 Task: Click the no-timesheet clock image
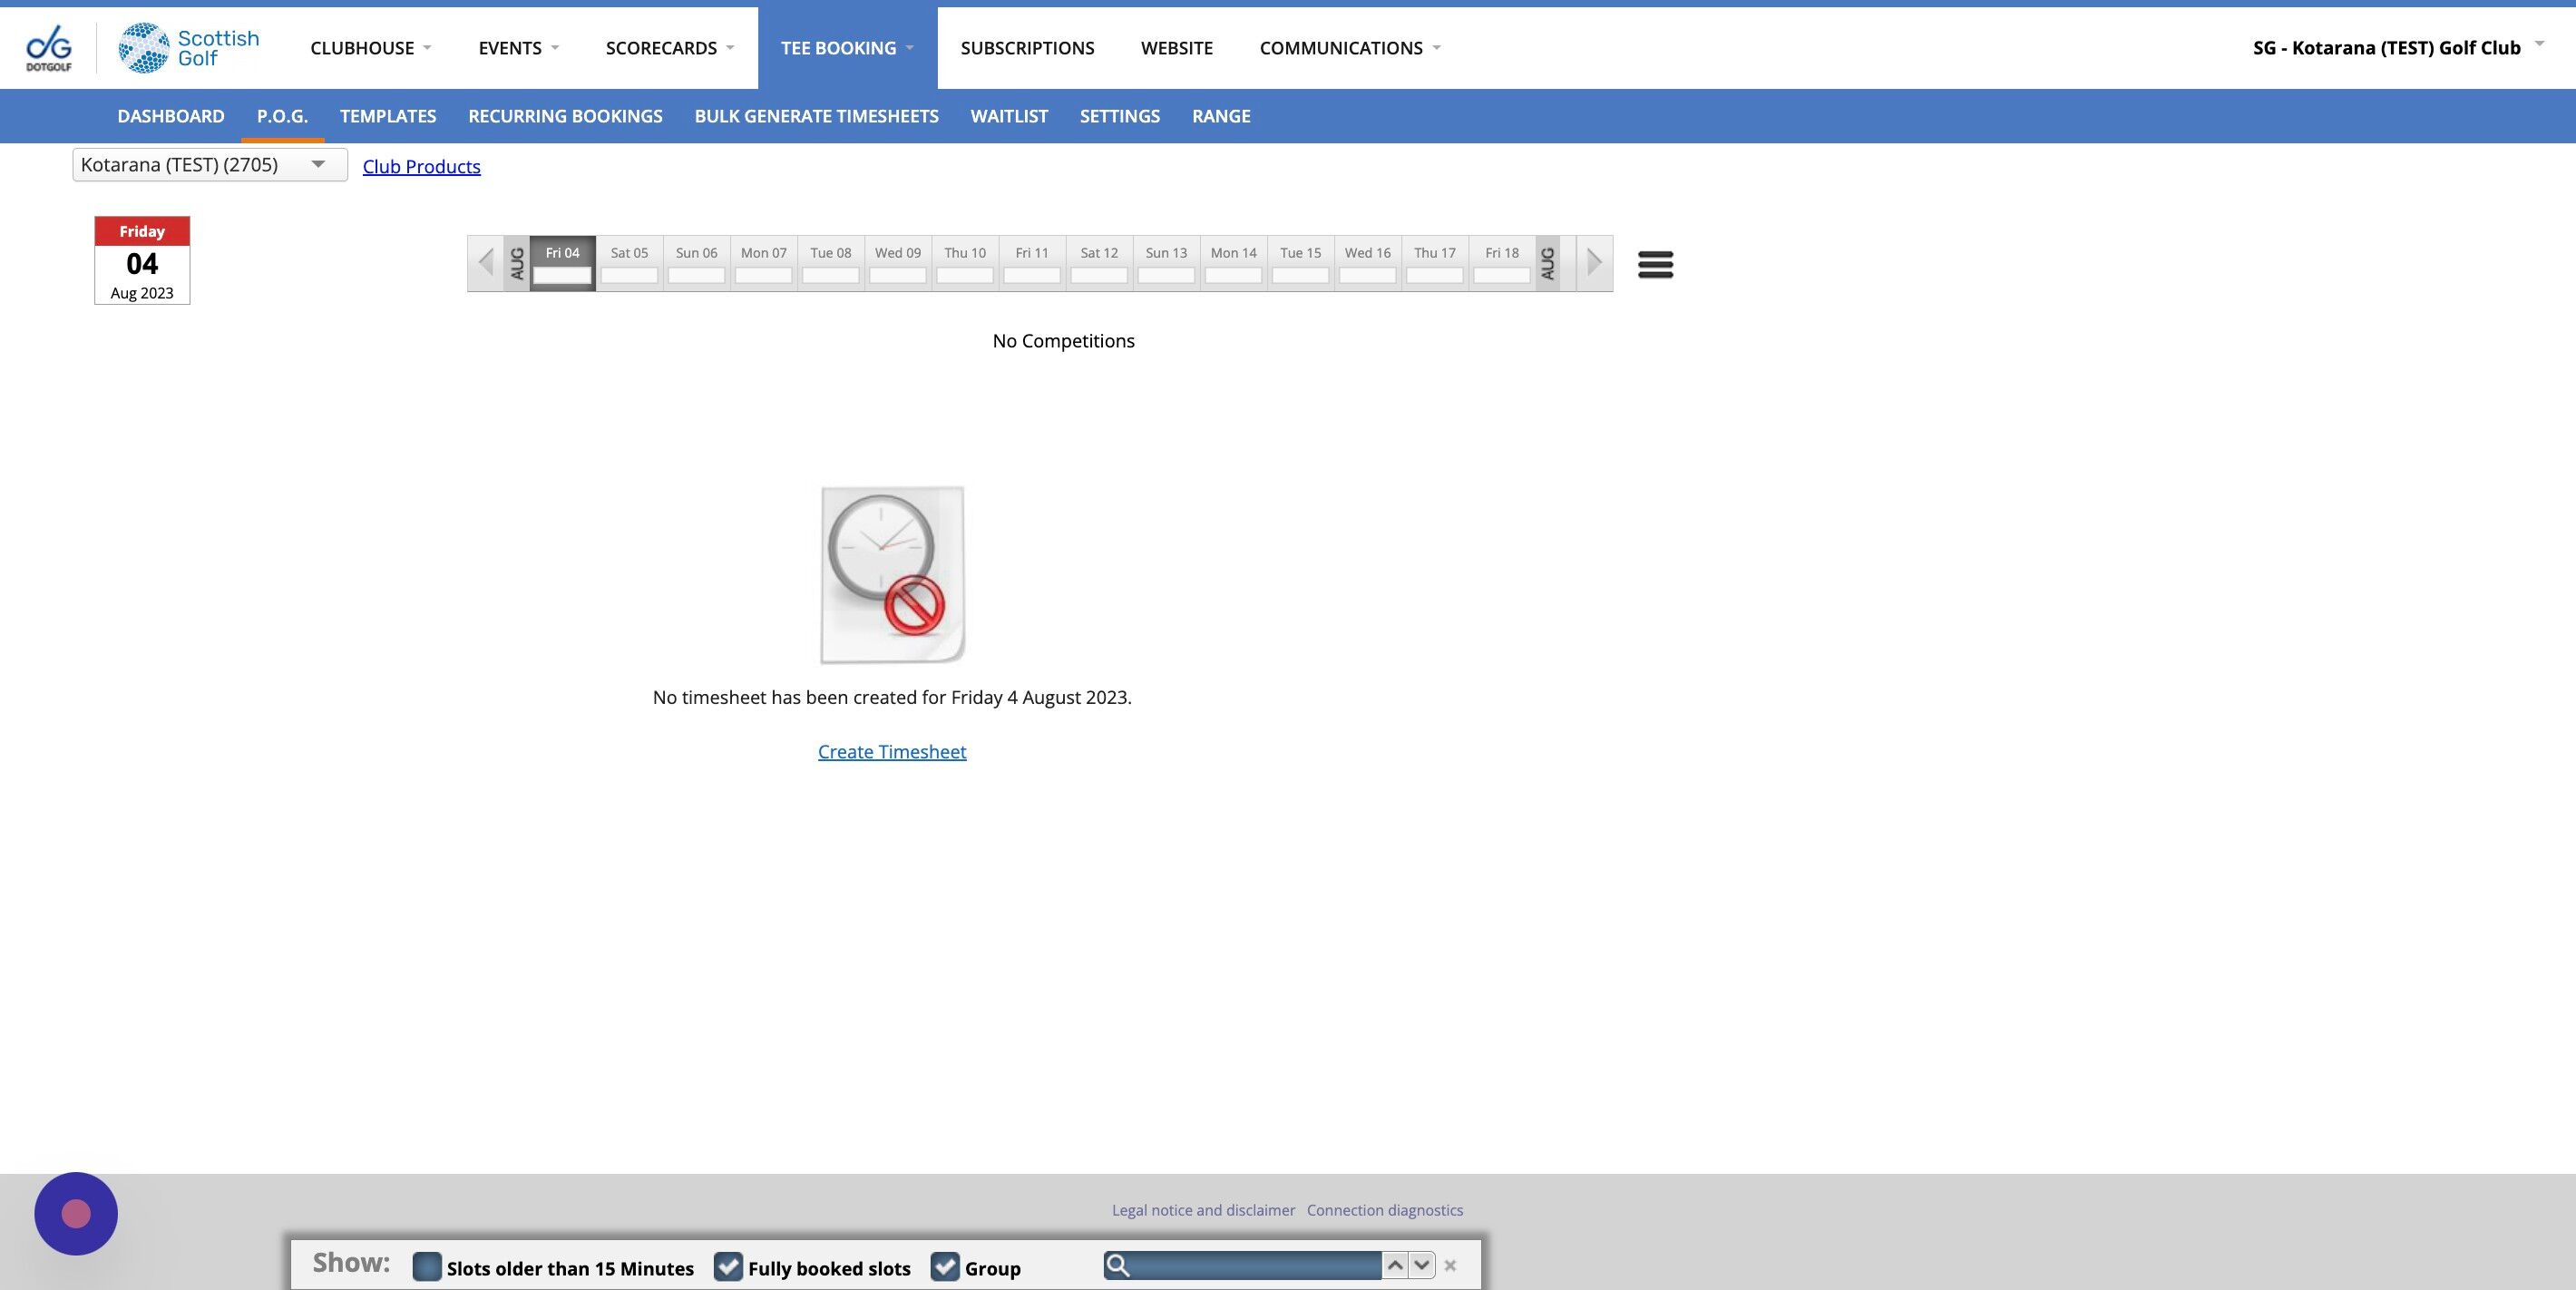892,574
